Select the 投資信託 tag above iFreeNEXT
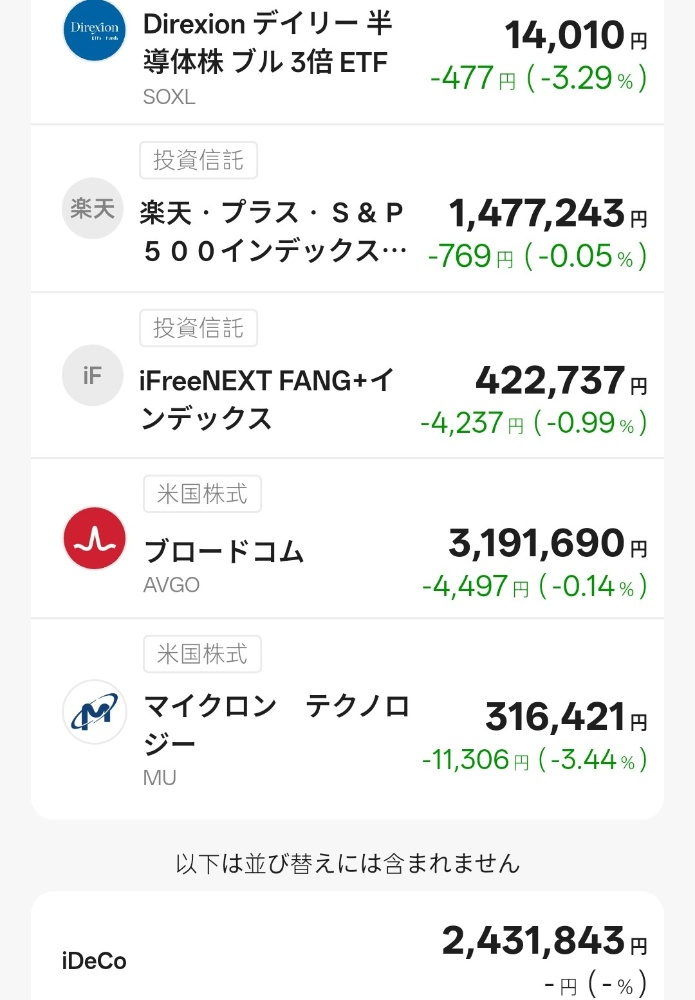 click(198, 328)
